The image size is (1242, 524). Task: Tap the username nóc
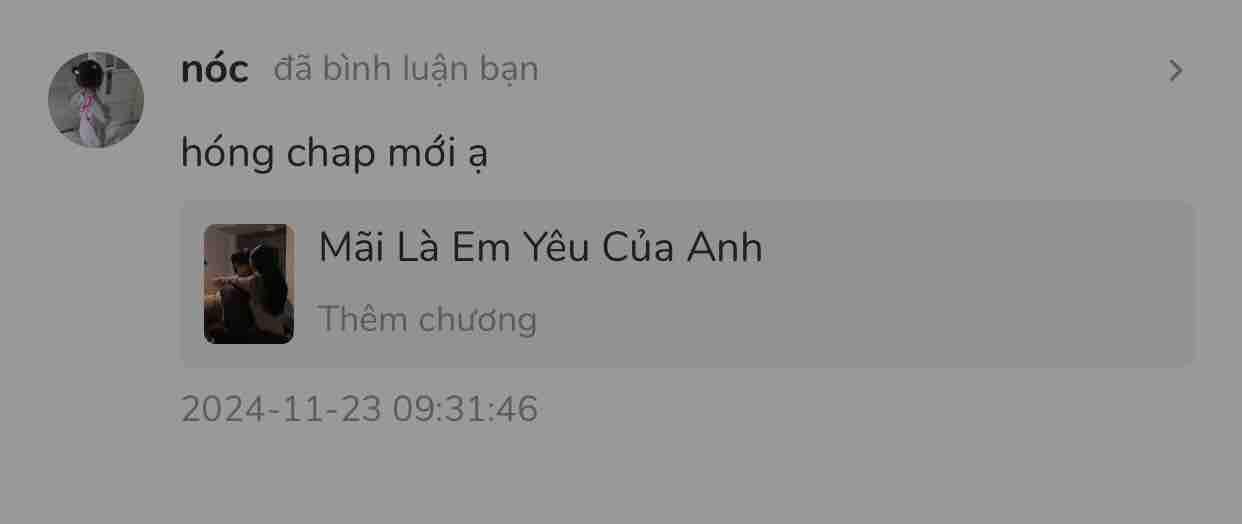pos(214,70)
